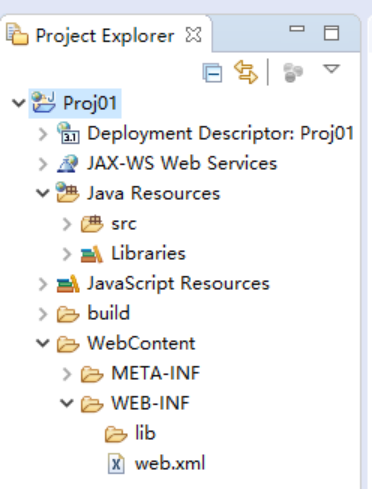Toggle Link with Editor arrows icon
372x489 pixels.
[x=246, y=72]
